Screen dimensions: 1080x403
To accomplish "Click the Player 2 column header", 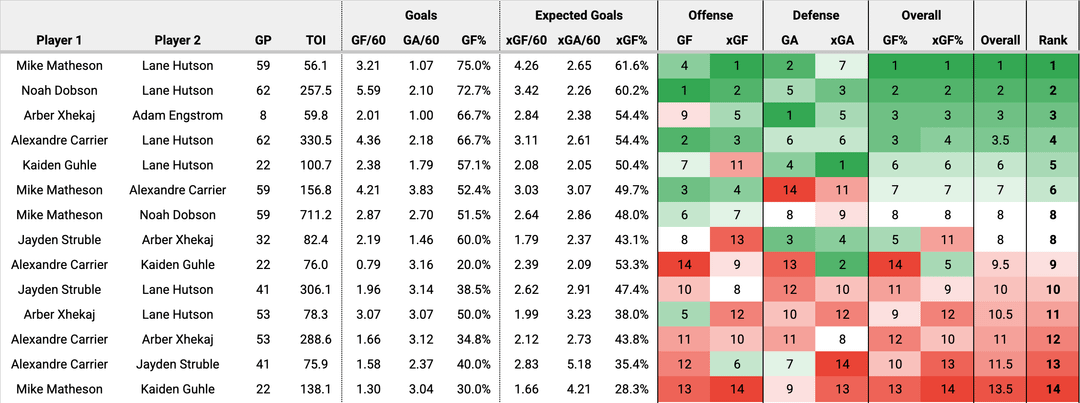I will (177, 41).
